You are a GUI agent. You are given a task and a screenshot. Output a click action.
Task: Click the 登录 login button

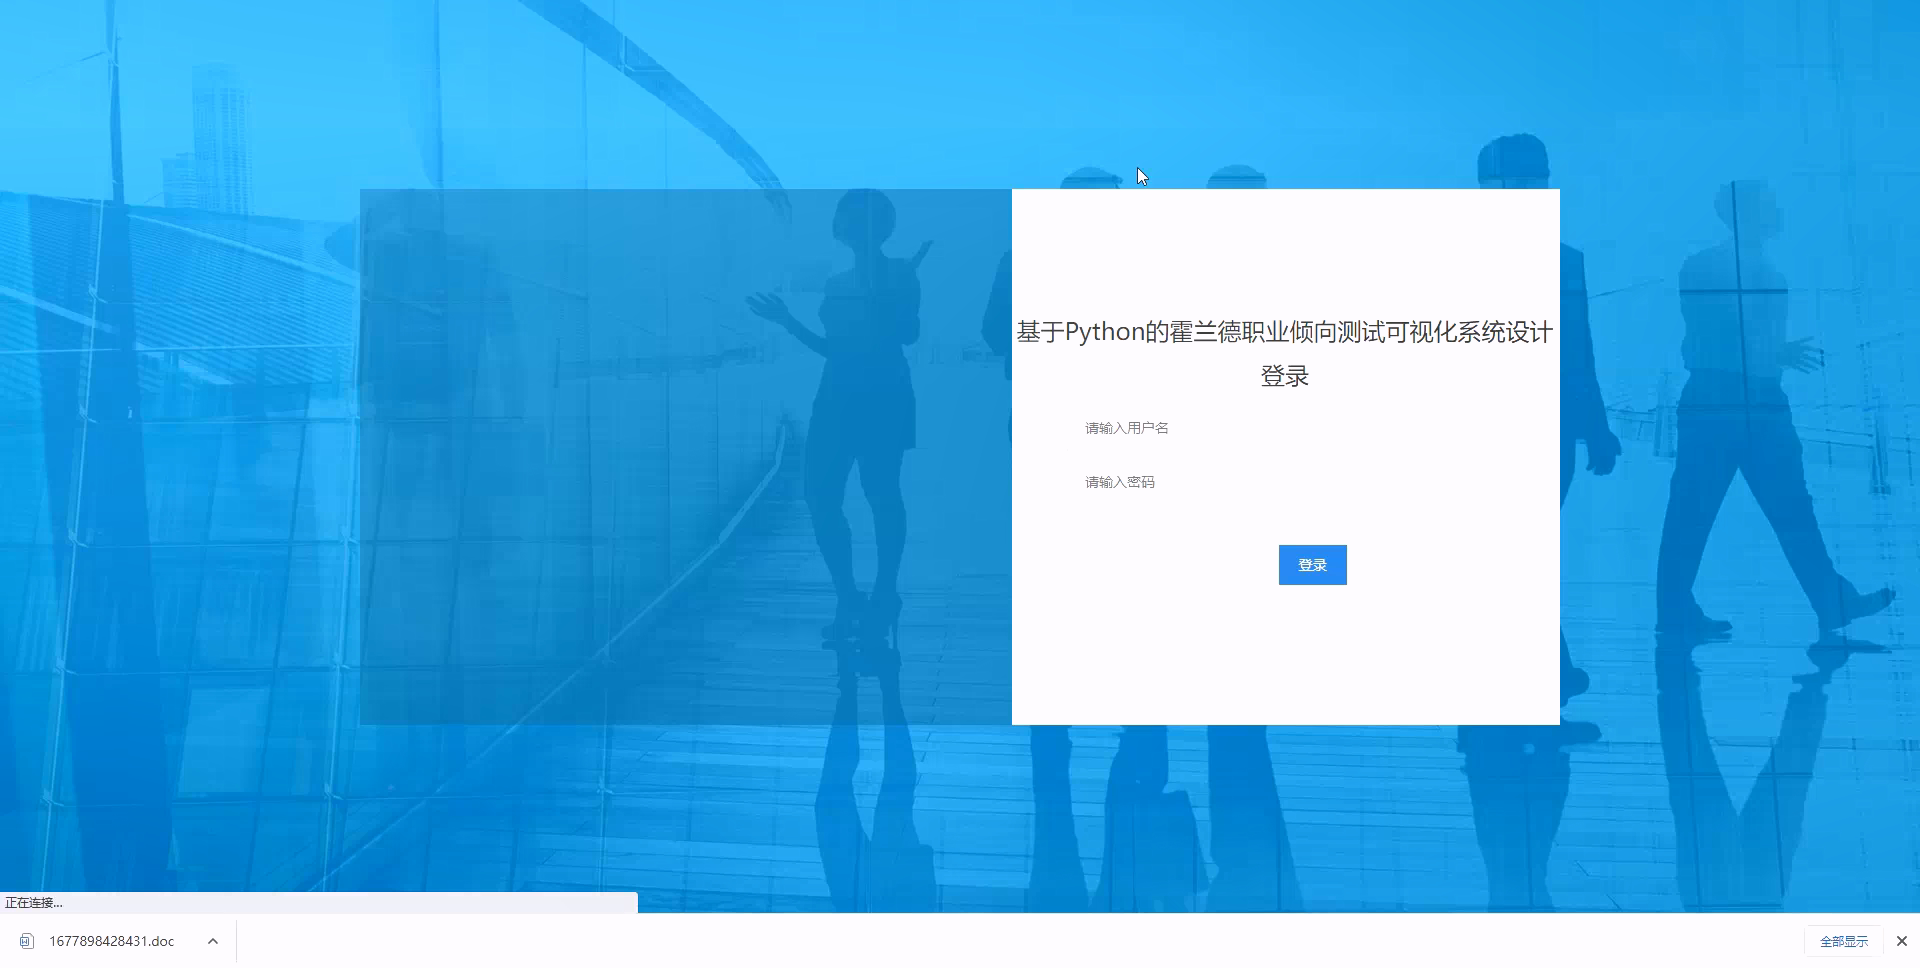click(x=1312, y=564)
